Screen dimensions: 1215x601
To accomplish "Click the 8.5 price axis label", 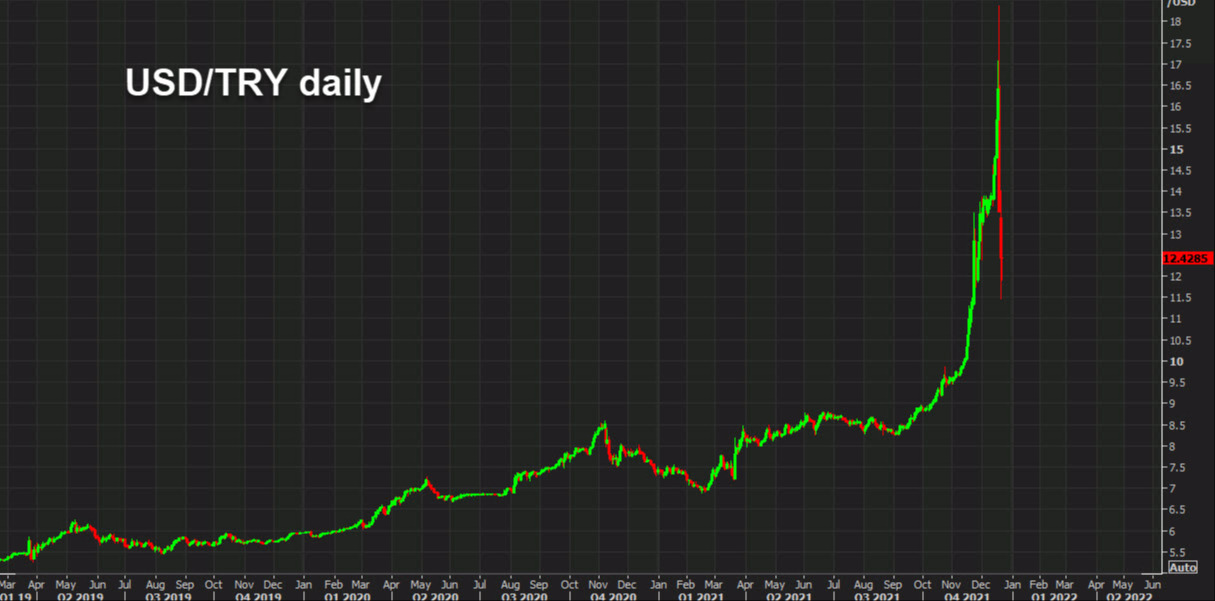I will 1178,426.
